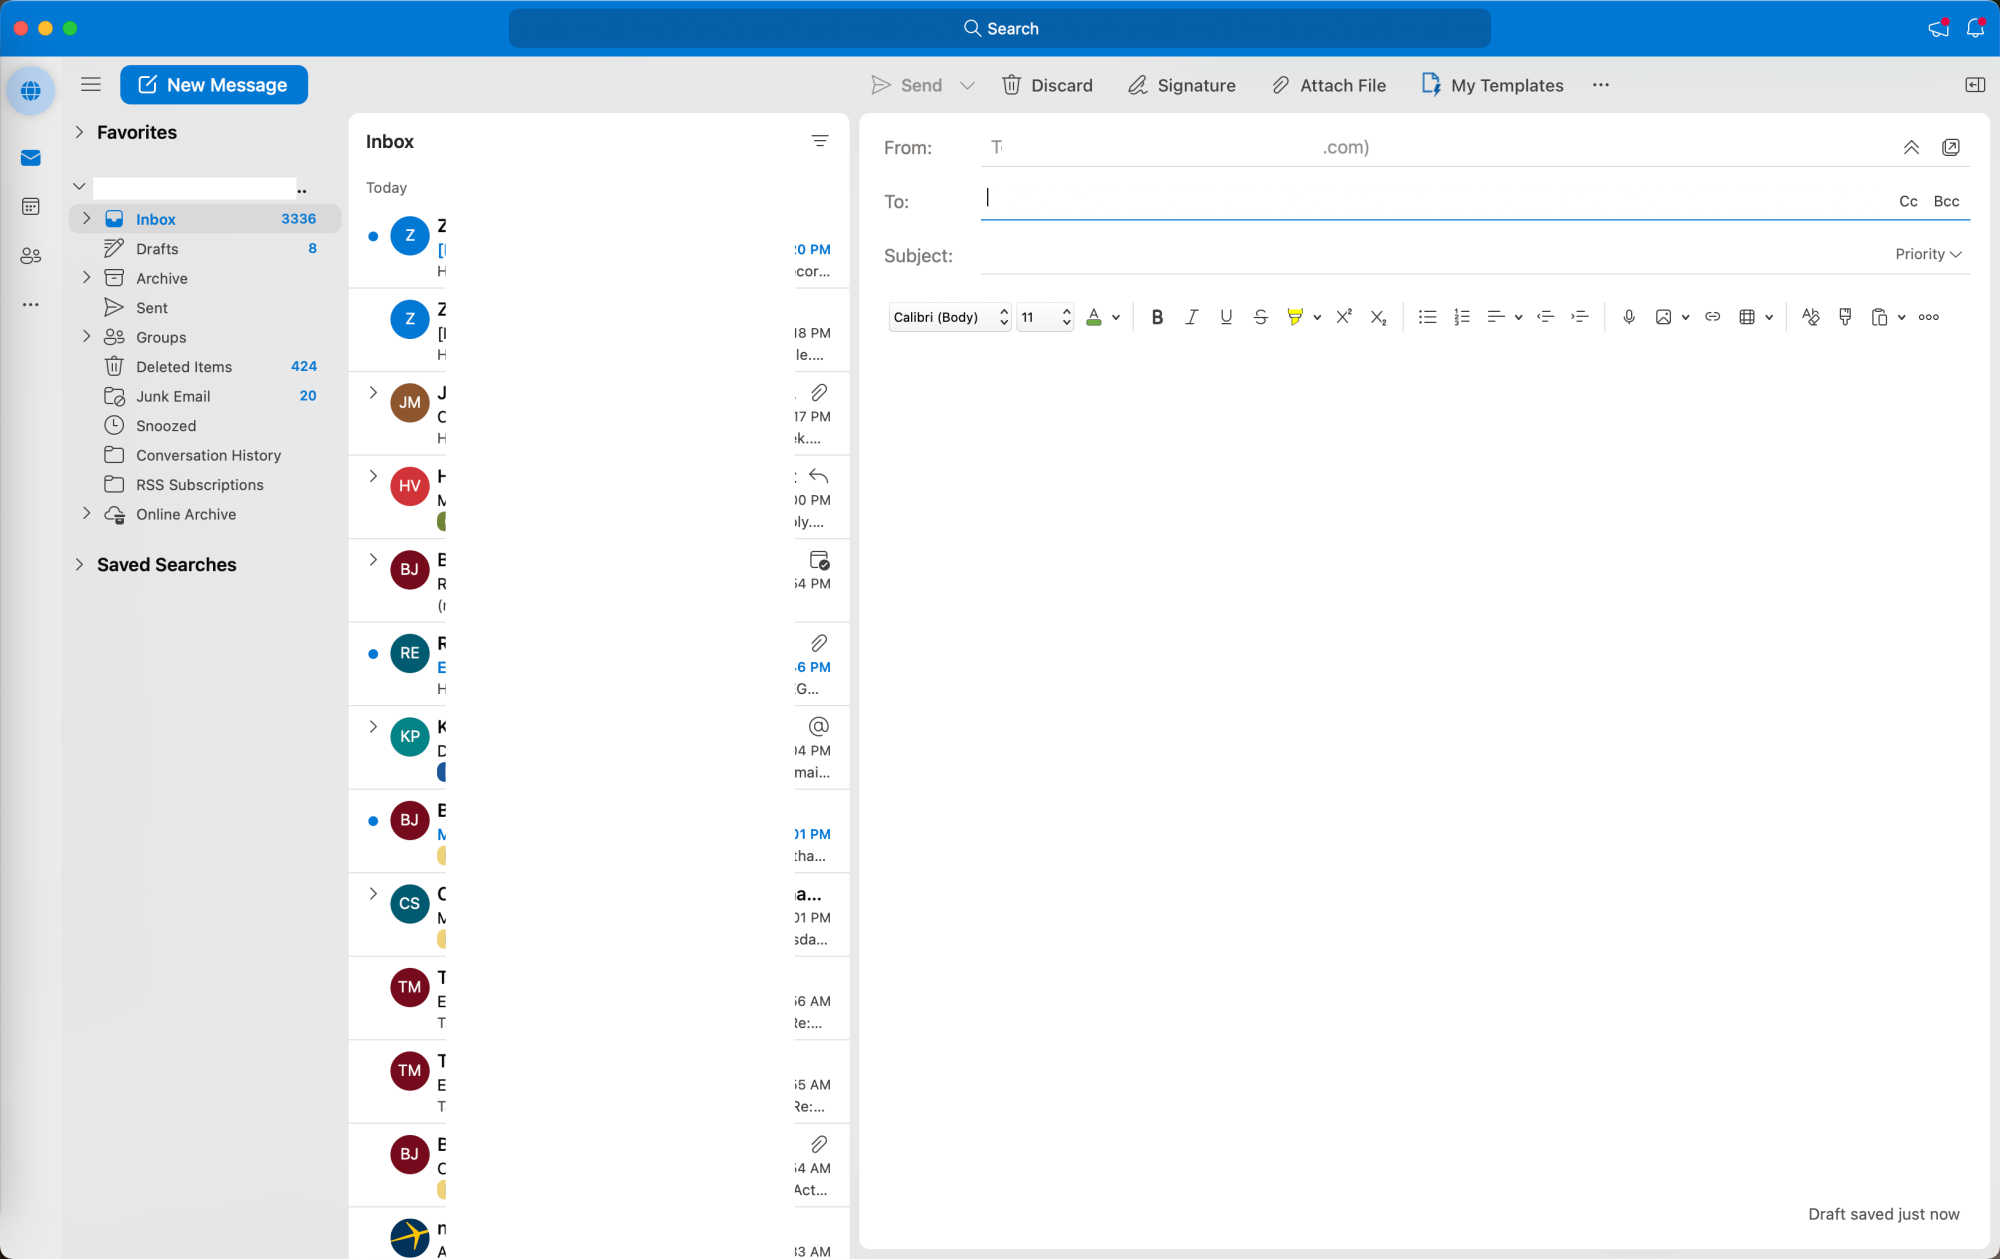The width and height of the screenshot is (2000, 1259).
Task: Insert picture icon in toolbar
Action: (1663, 317)
